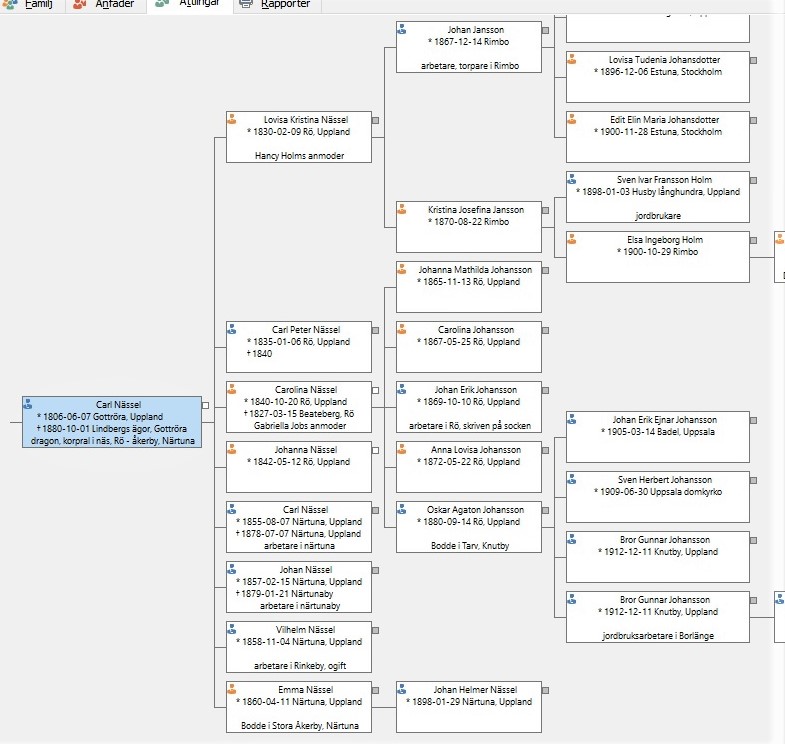Click the male icon on Johan Jansson's box
Image resolution: width=785 pixels, height=744 pixels.
(402, 30)
